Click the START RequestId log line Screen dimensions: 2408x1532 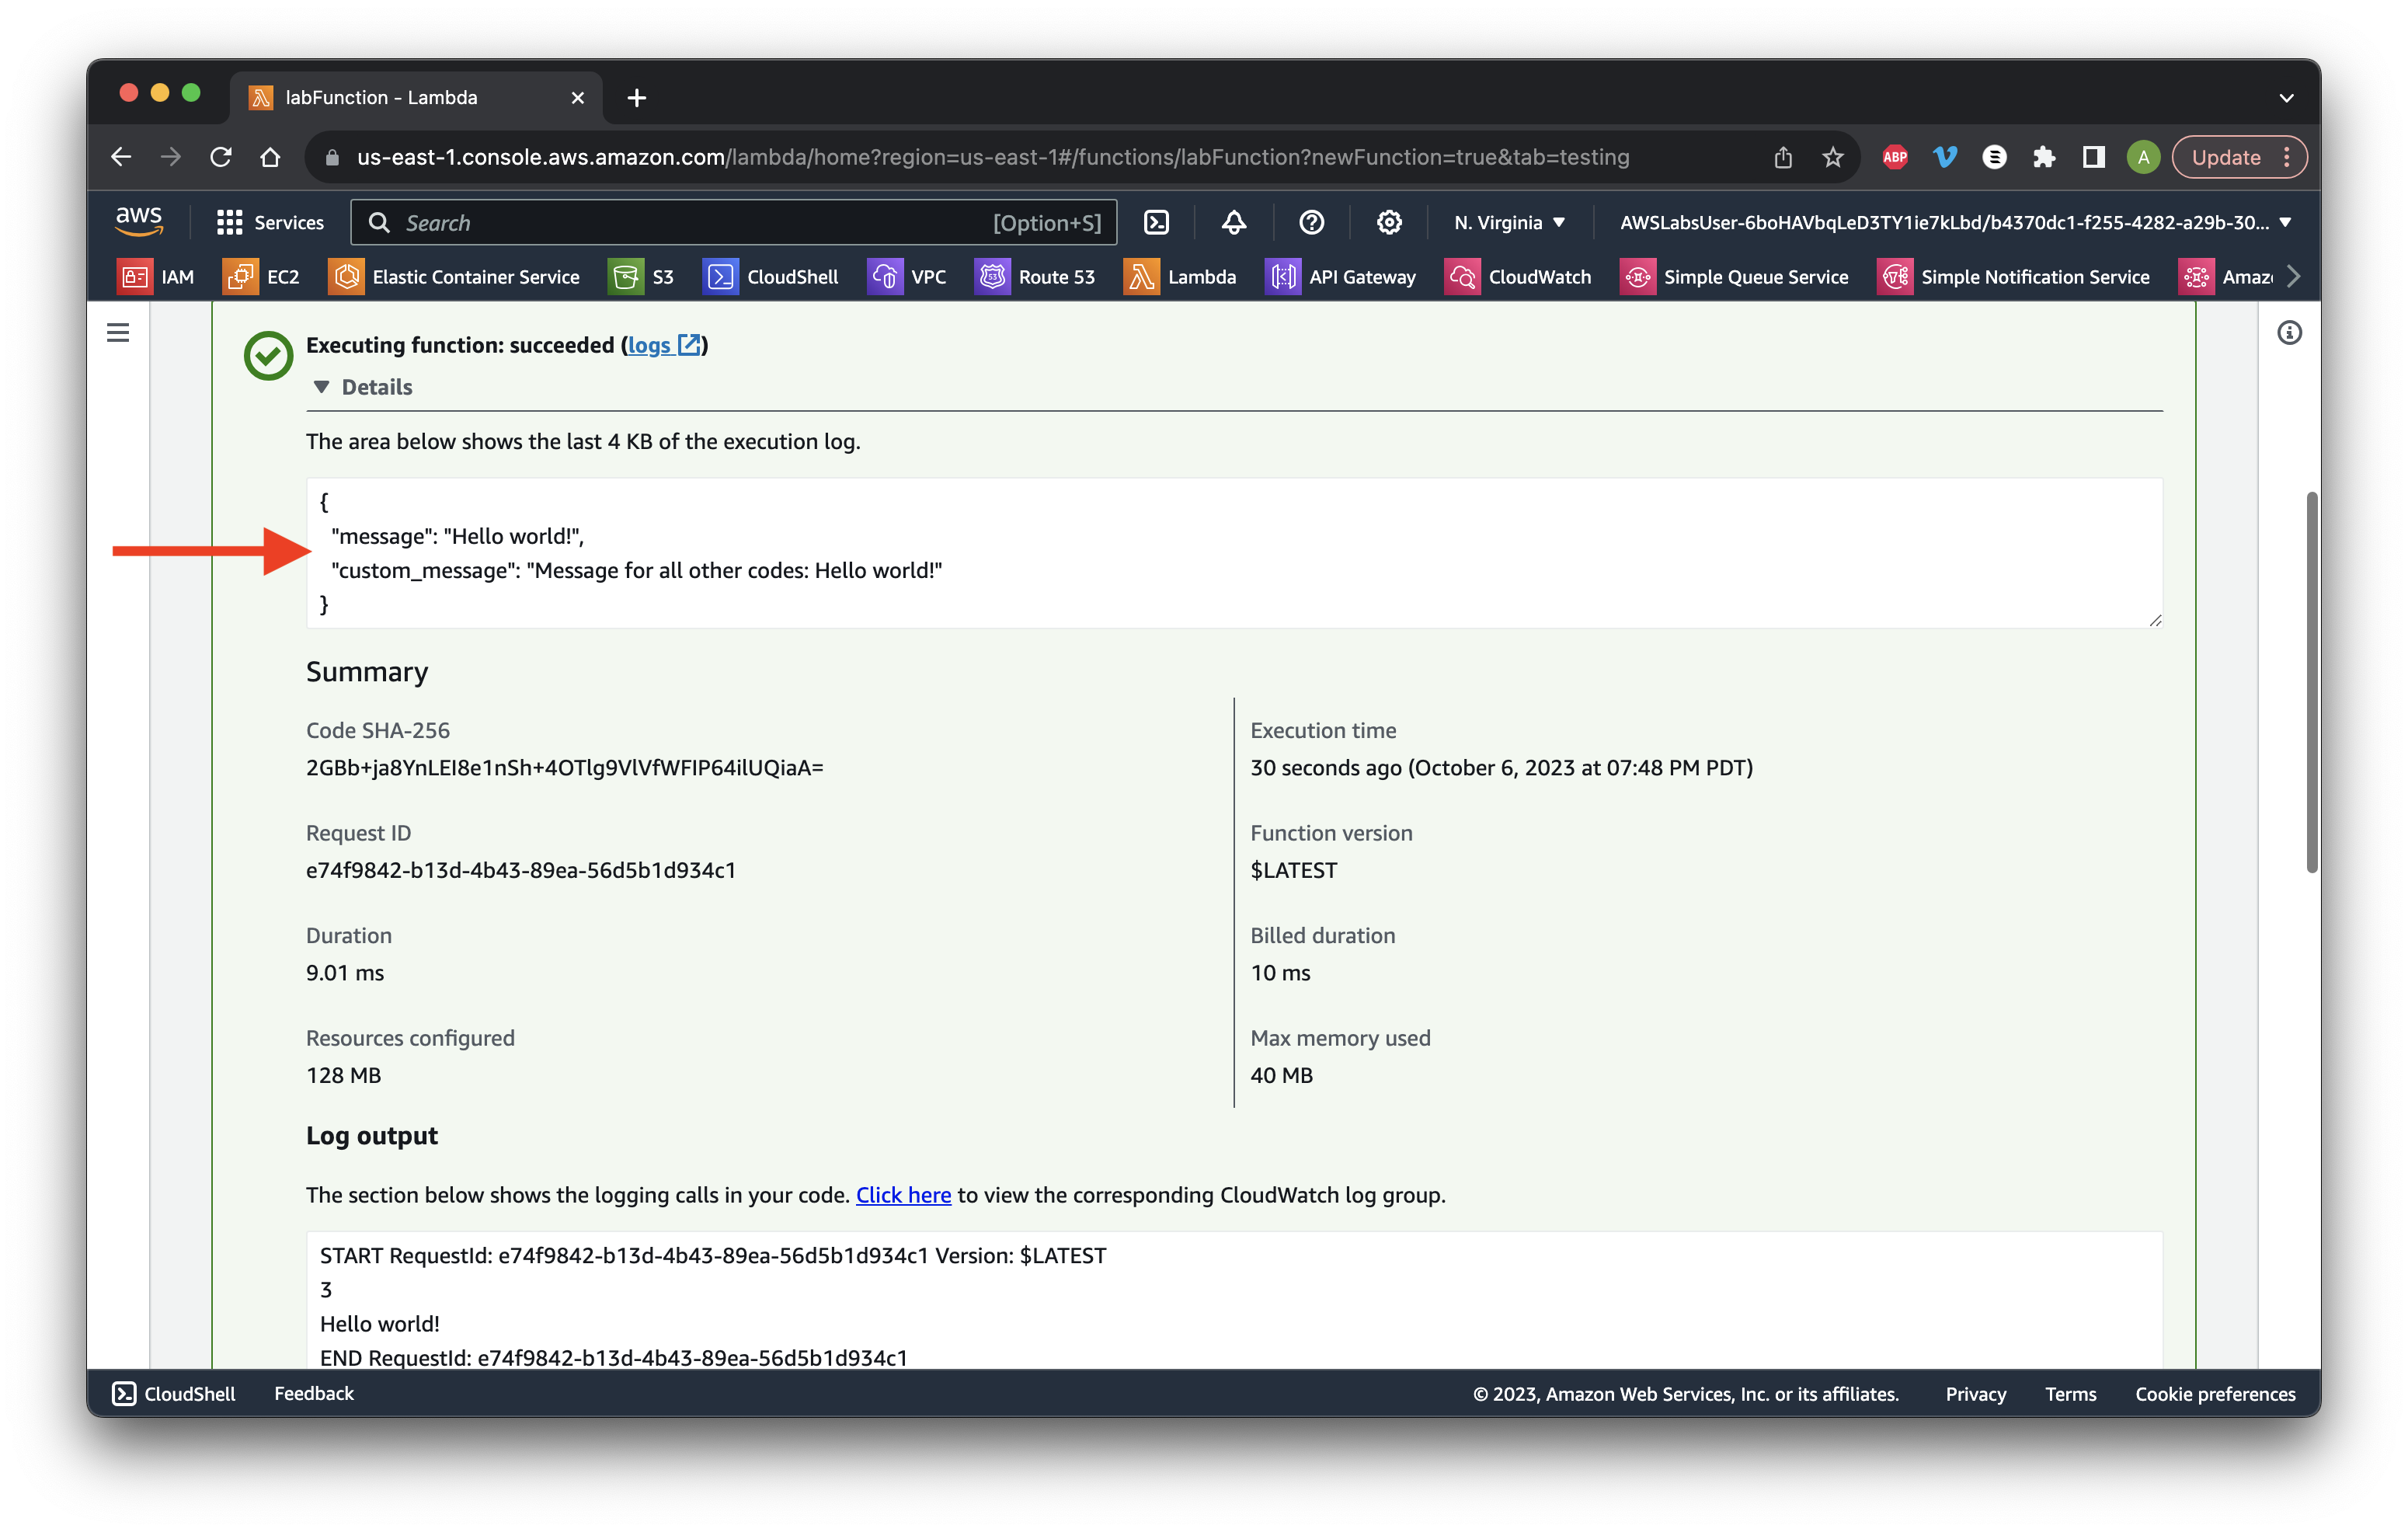713,1255
